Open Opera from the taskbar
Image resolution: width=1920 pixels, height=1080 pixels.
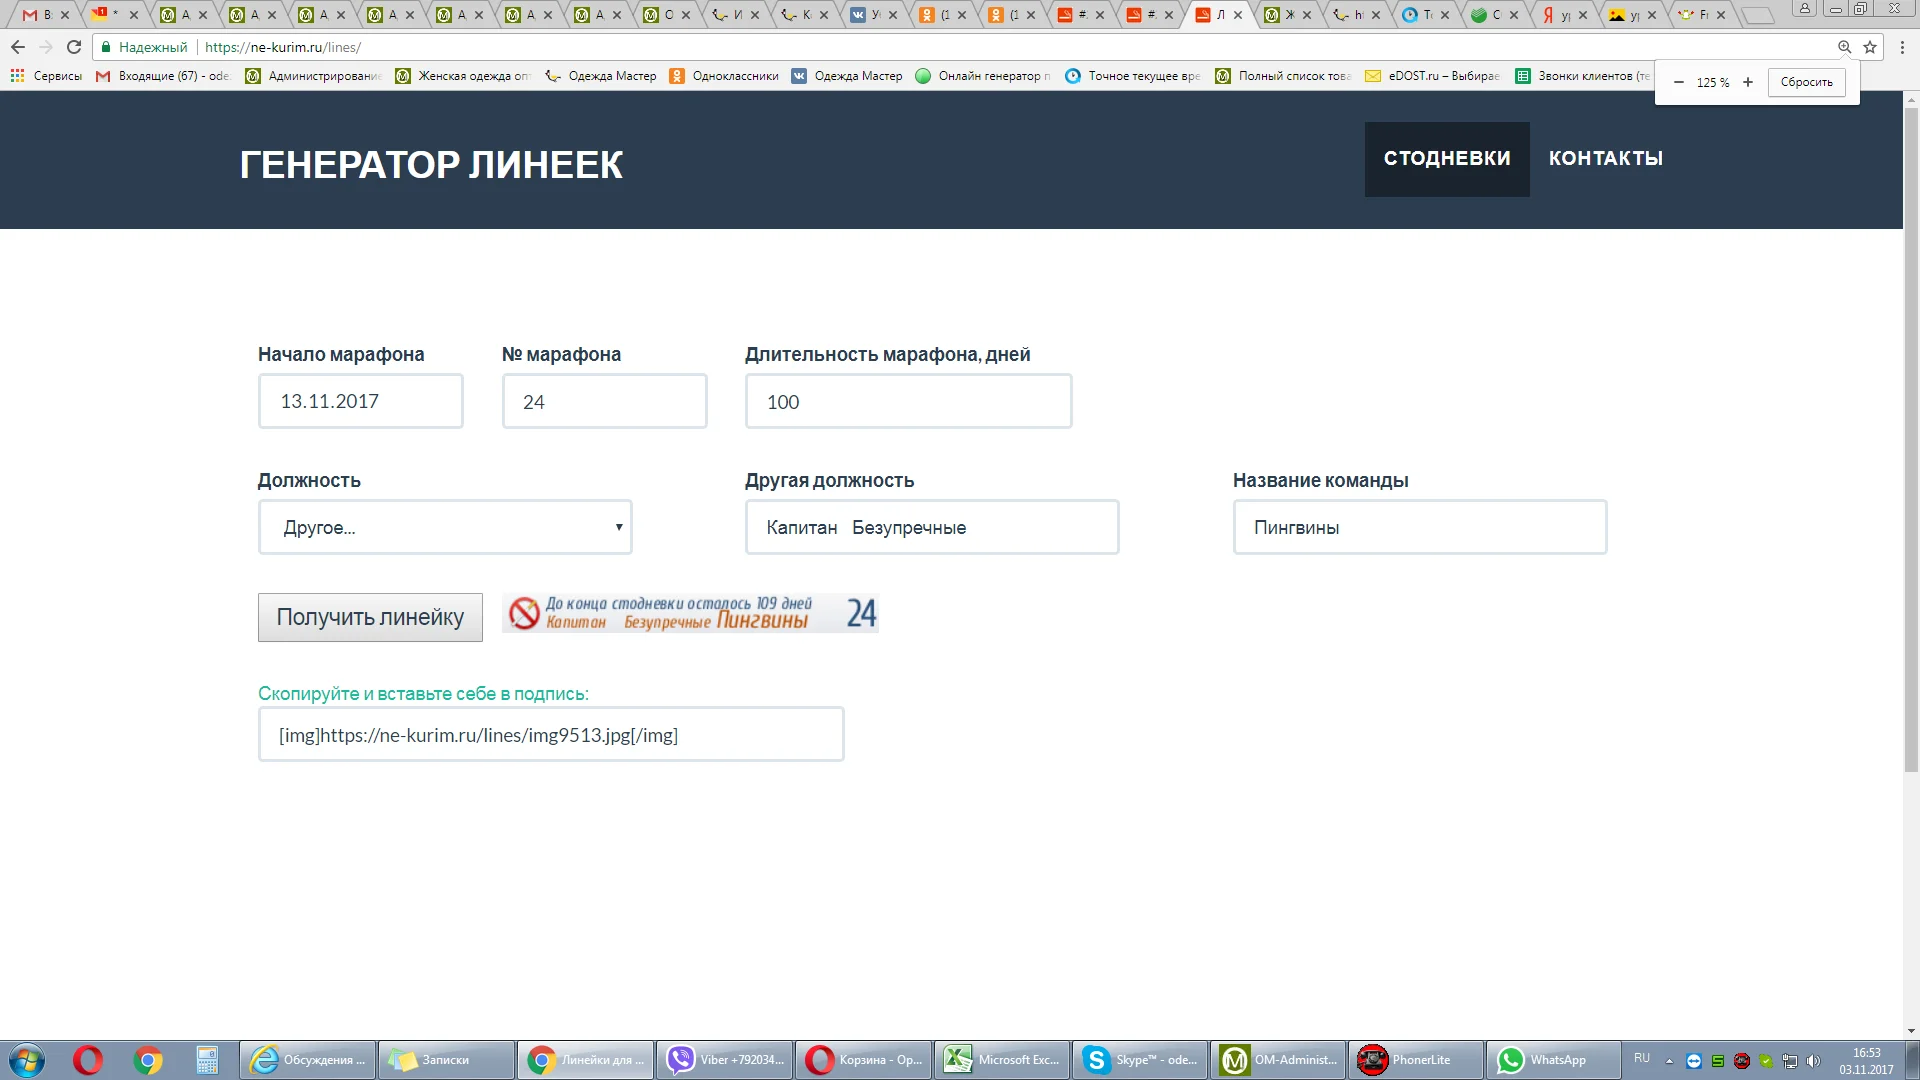[88, 1060]
